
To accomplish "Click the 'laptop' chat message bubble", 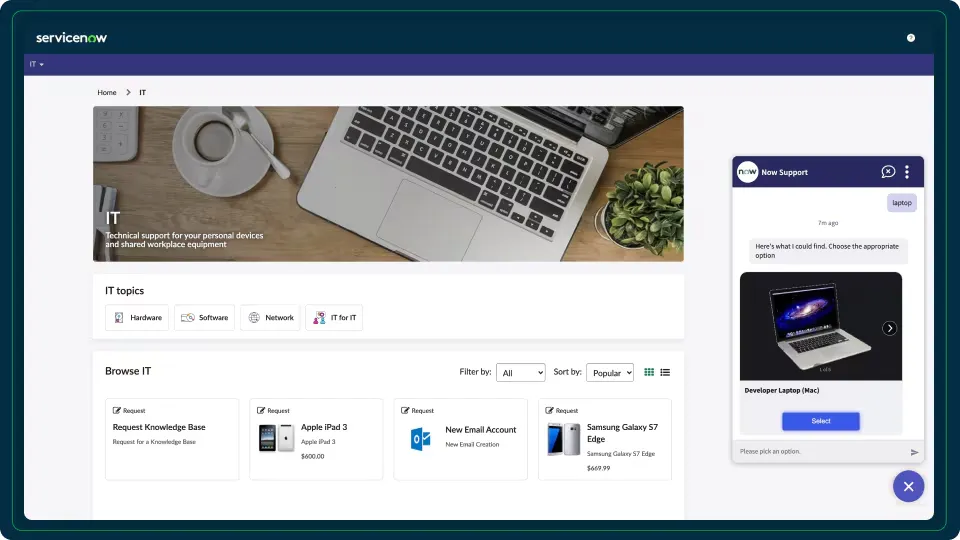I will tap(902, 203).
